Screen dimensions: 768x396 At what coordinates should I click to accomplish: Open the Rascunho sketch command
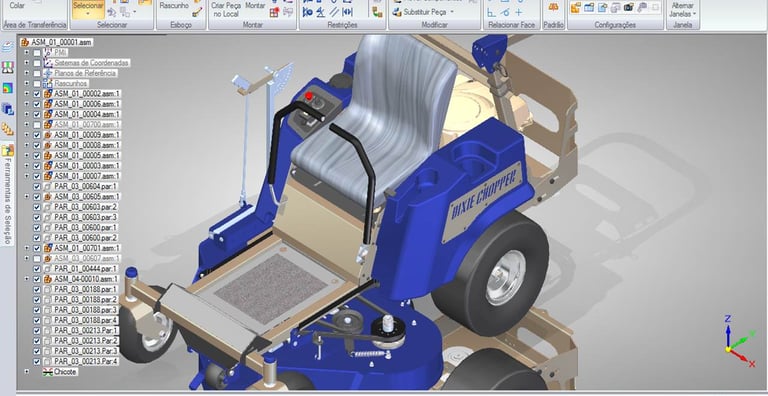tap(174, 5)
